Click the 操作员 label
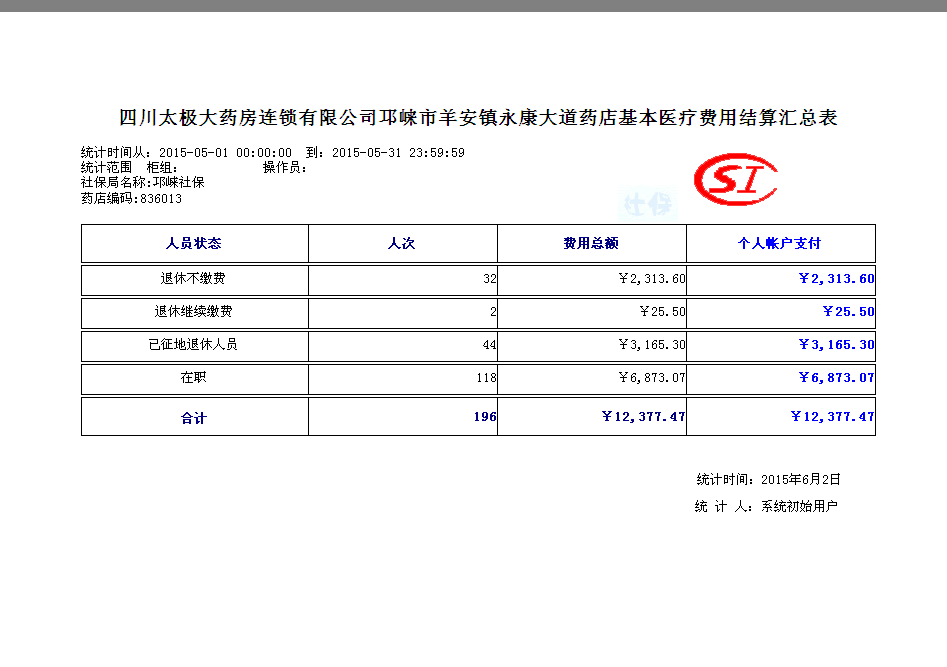 pyautogui.click(x=284, y=167)
